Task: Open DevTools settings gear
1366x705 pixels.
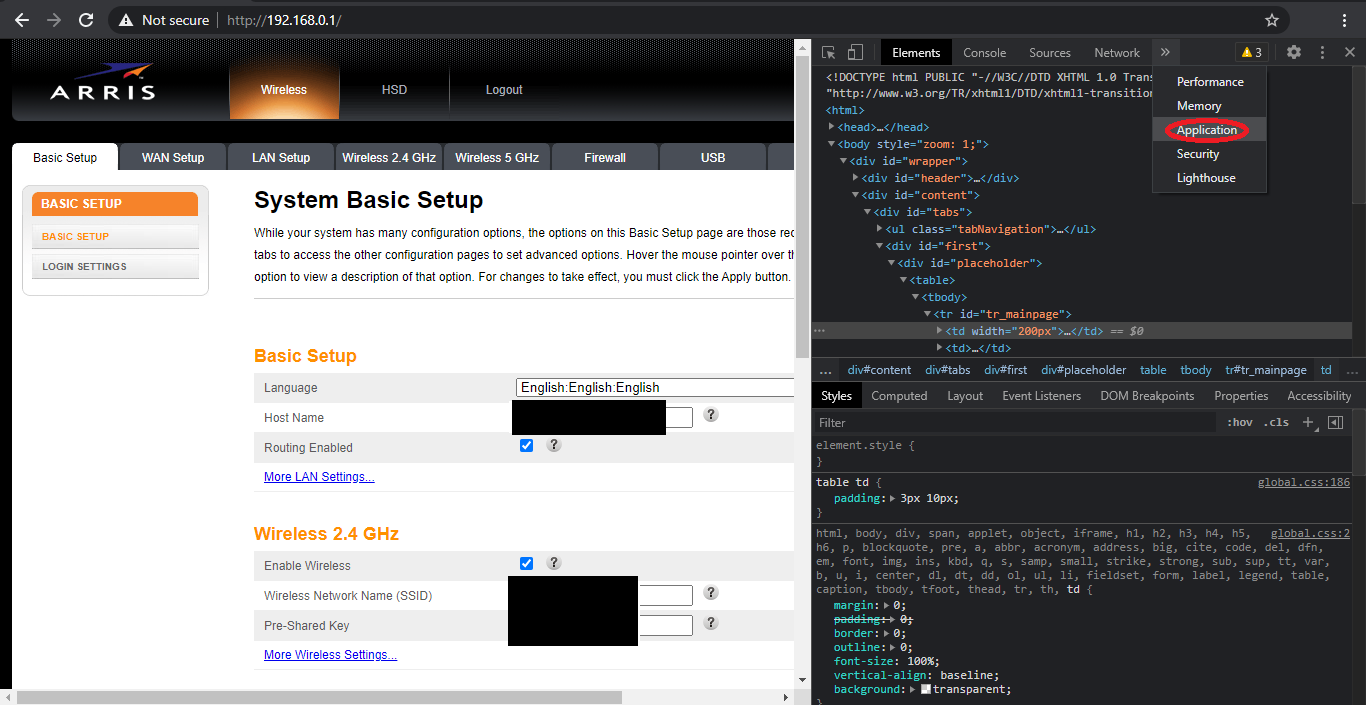Action: point(1294,53)
